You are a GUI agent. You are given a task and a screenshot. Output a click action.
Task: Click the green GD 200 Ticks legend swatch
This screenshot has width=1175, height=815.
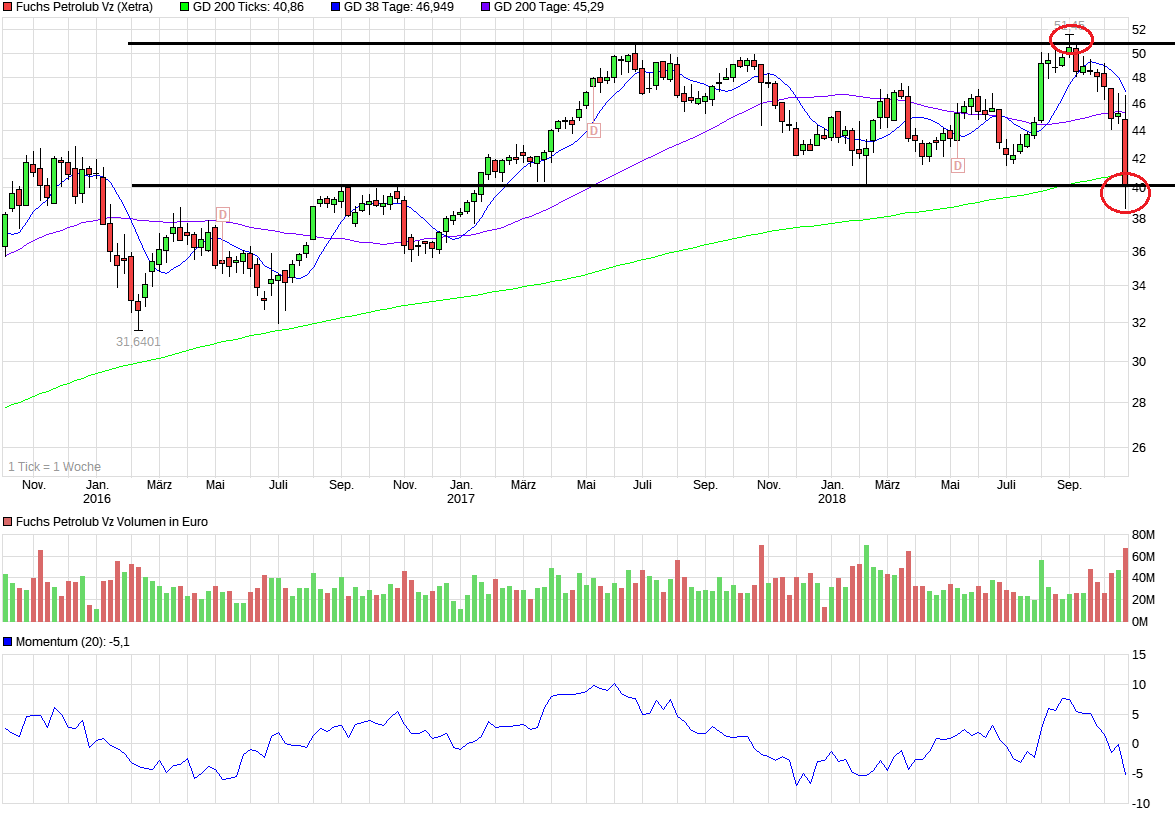pyautogui.click(x=184, y=7)
